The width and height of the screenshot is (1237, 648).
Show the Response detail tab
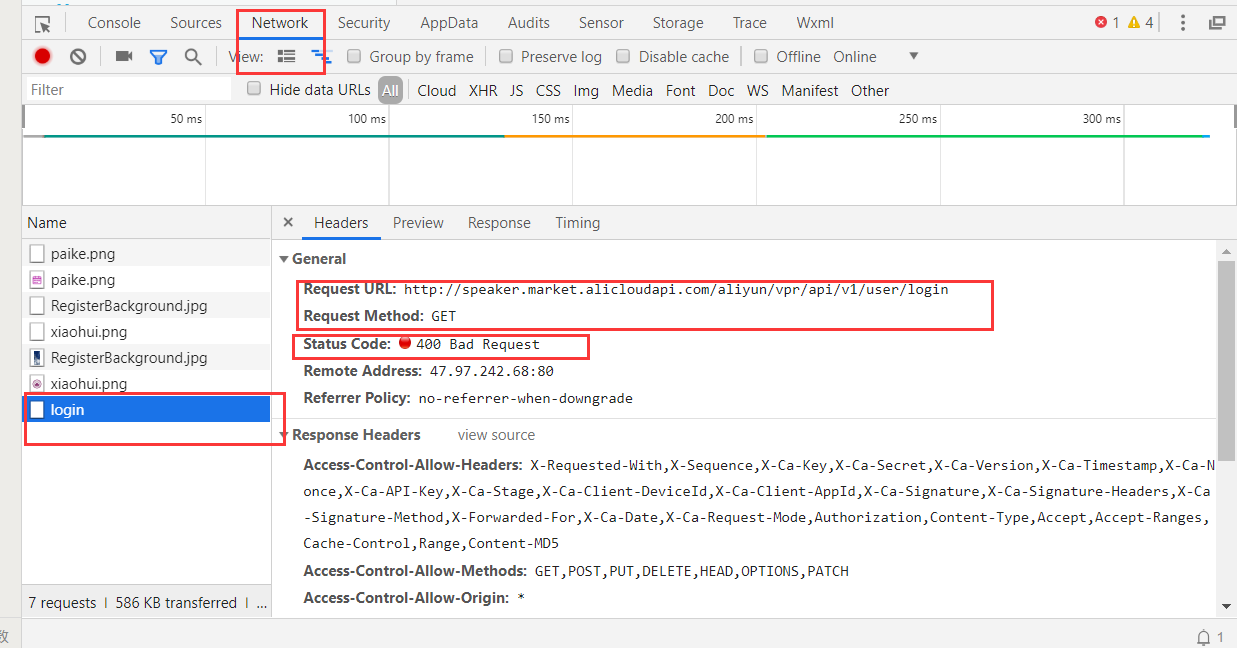pyautogui.click(x=499, y=223)
